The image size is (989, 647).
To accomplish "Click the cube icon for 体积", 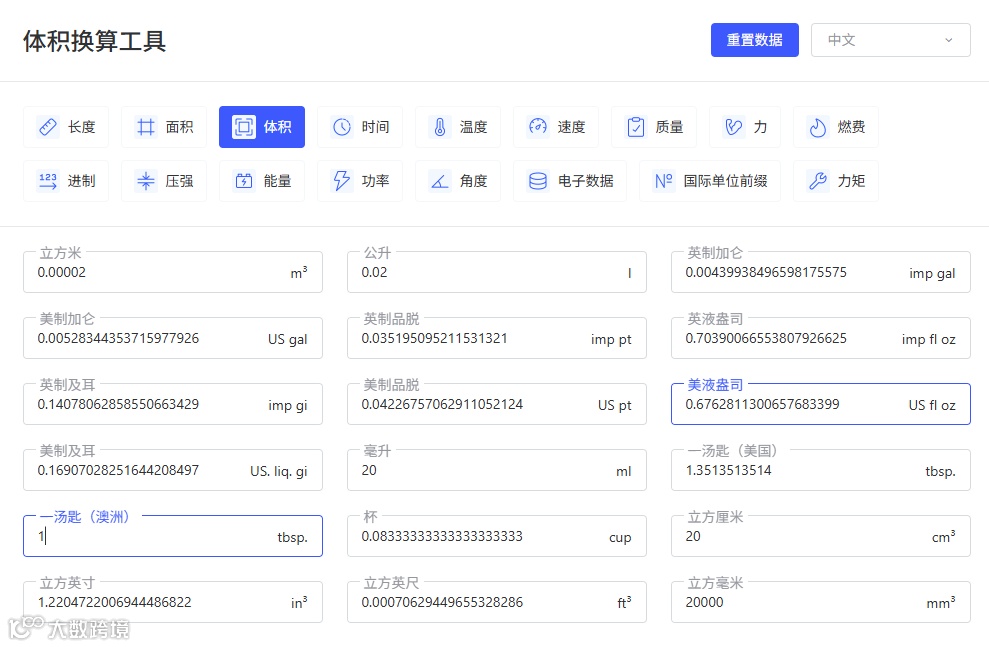I will (x=243, y=127).
